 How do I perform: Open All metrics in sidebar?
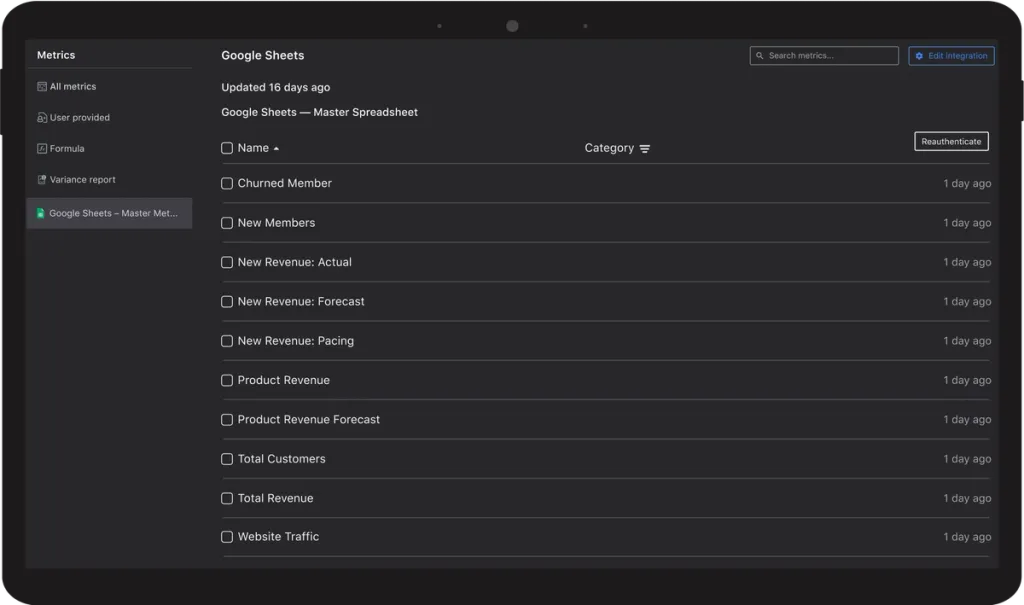72,86
